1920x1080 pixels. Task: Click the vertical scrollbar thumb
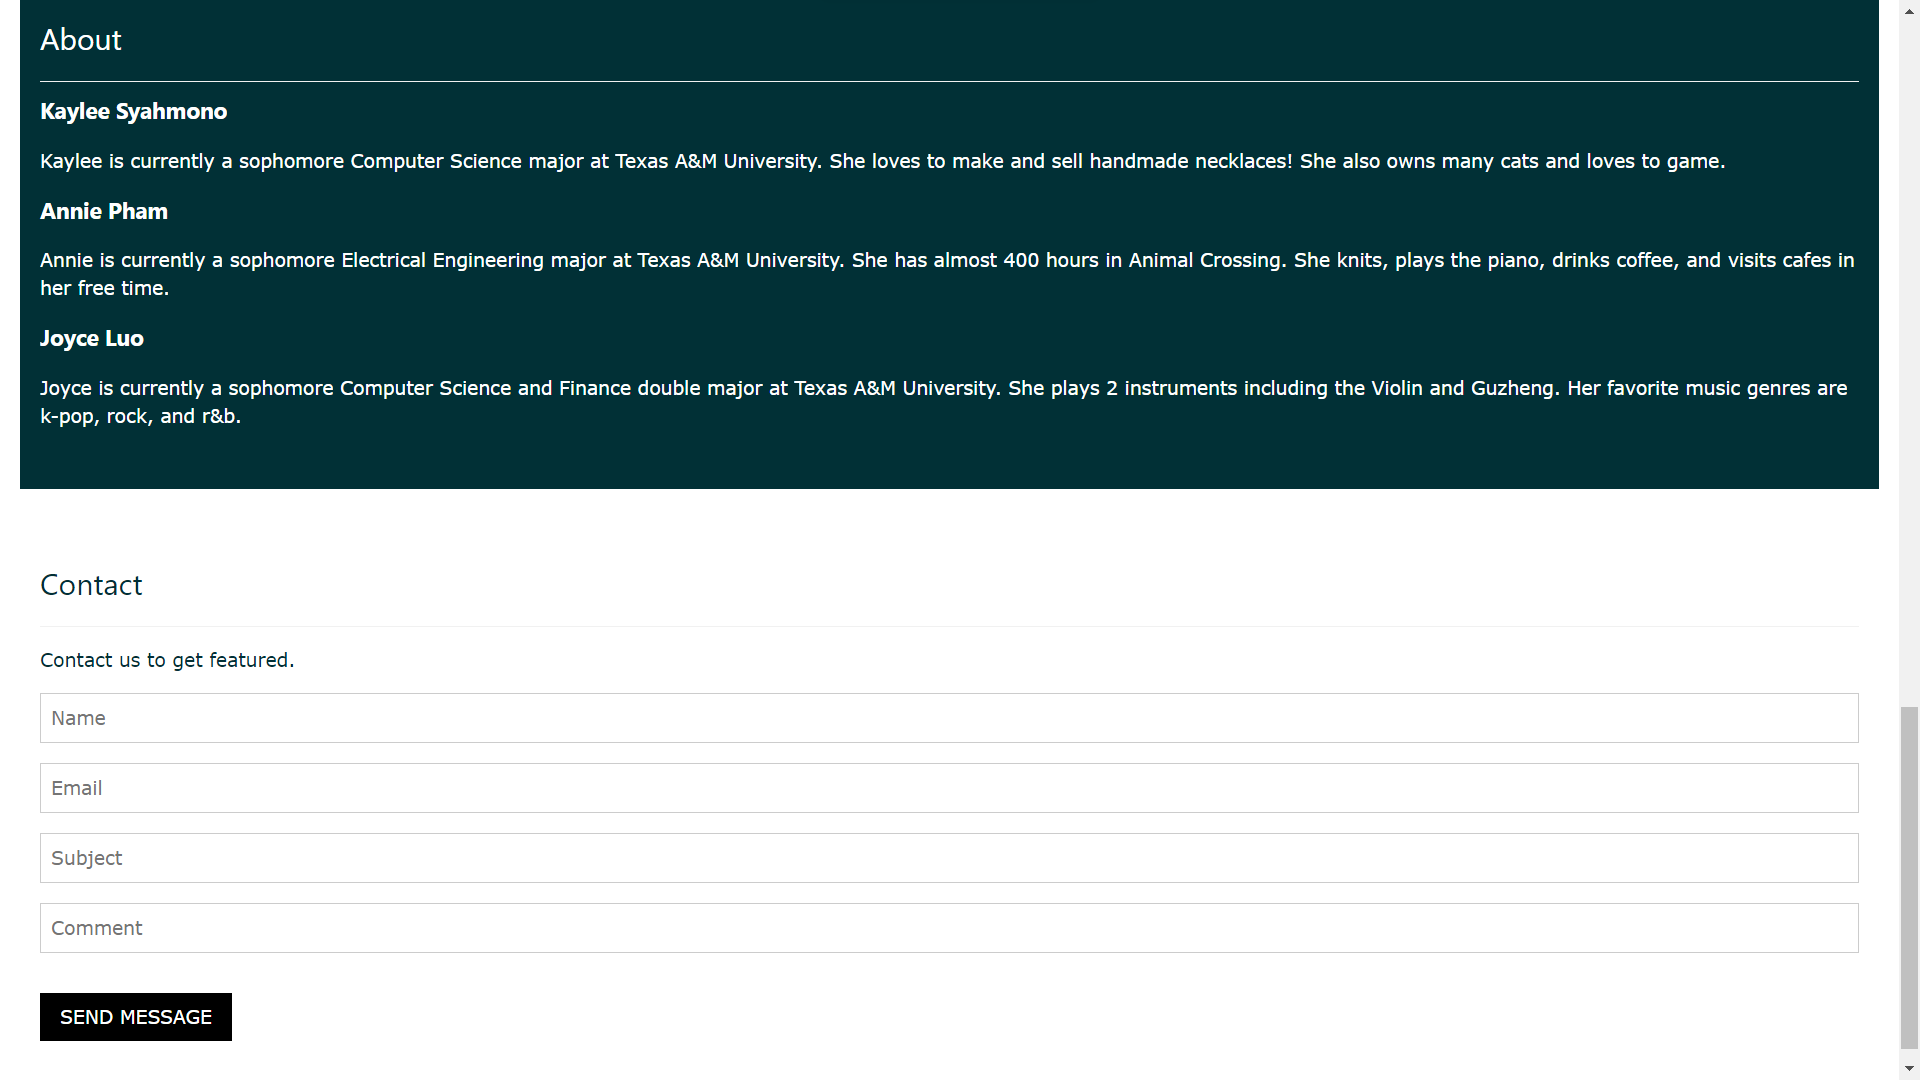(x=1909, y=878)
